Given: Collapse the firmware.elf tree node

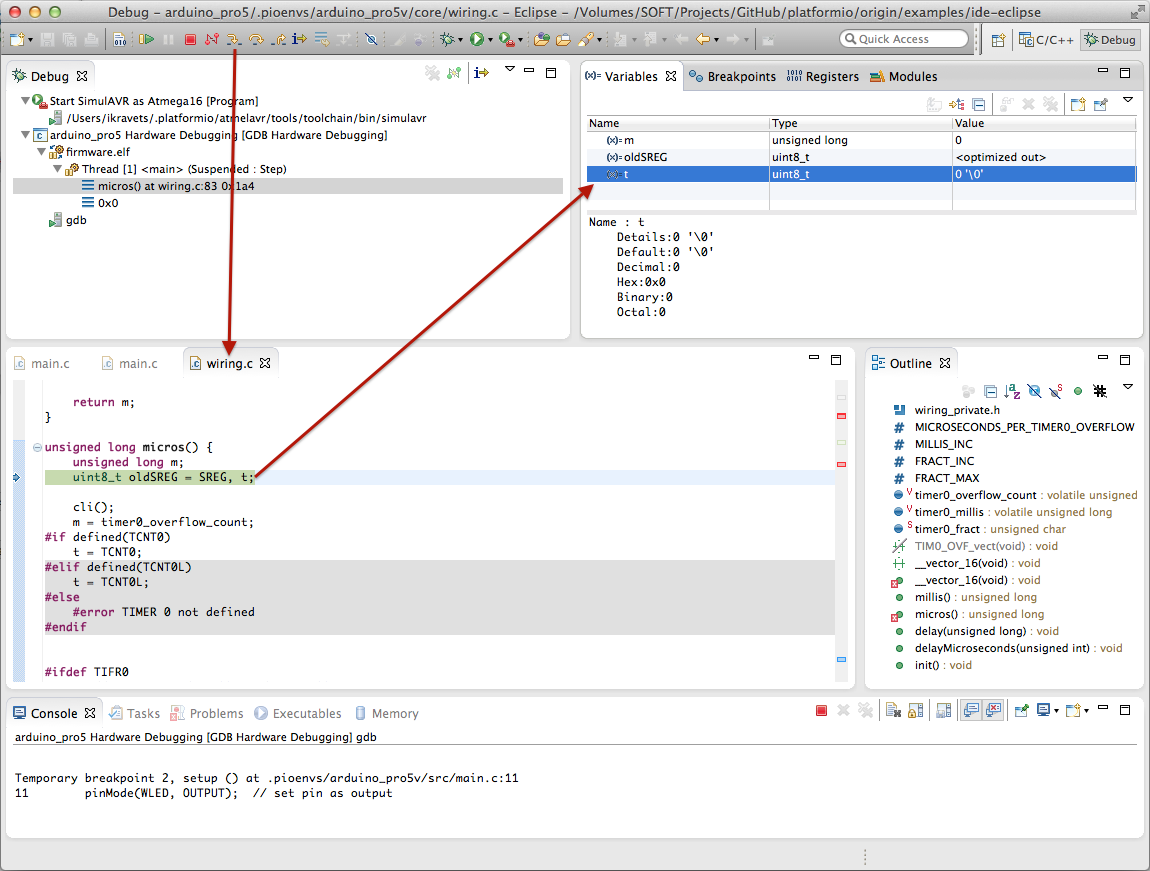Looking at the screenshot, I should point(42,152).
